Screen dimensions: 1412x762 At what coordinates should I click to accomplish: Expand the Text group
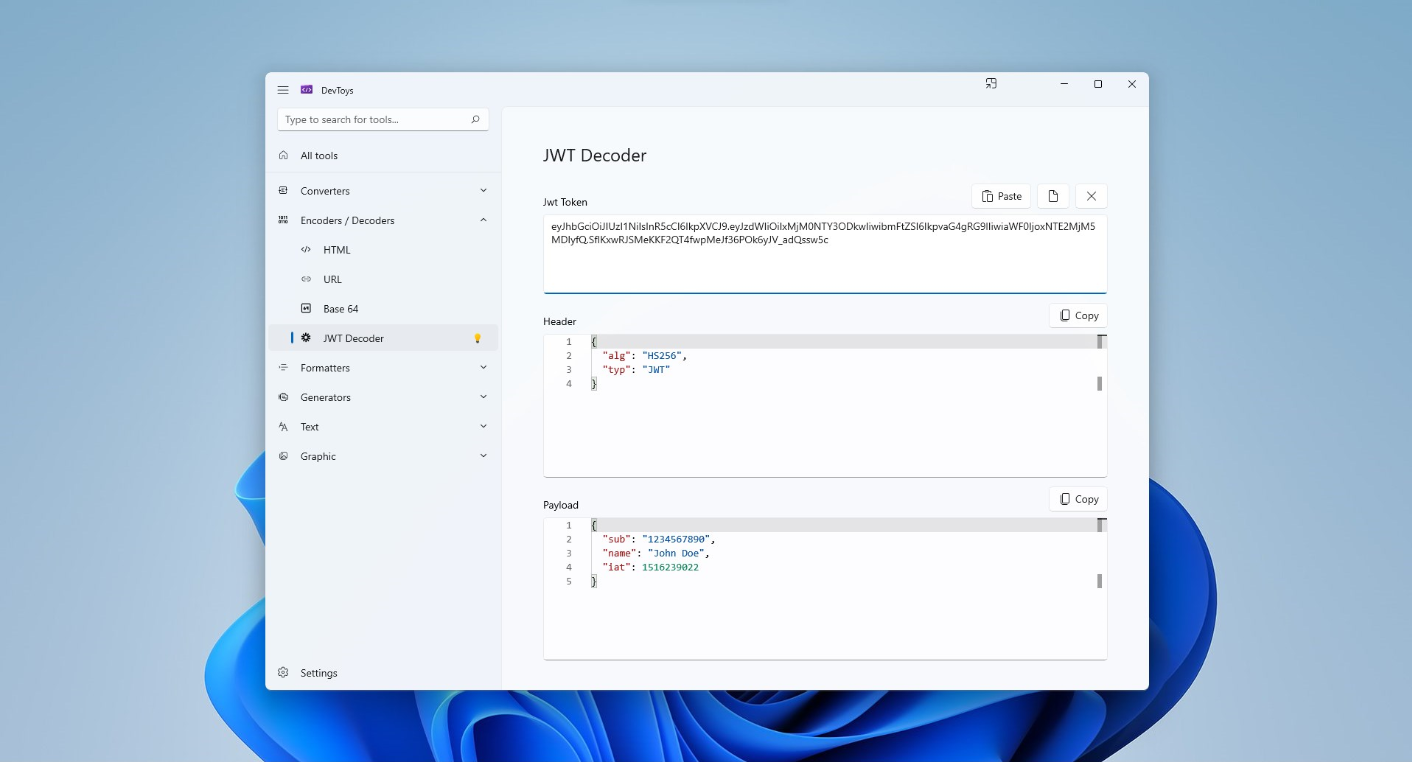click(x=484, y=427)
